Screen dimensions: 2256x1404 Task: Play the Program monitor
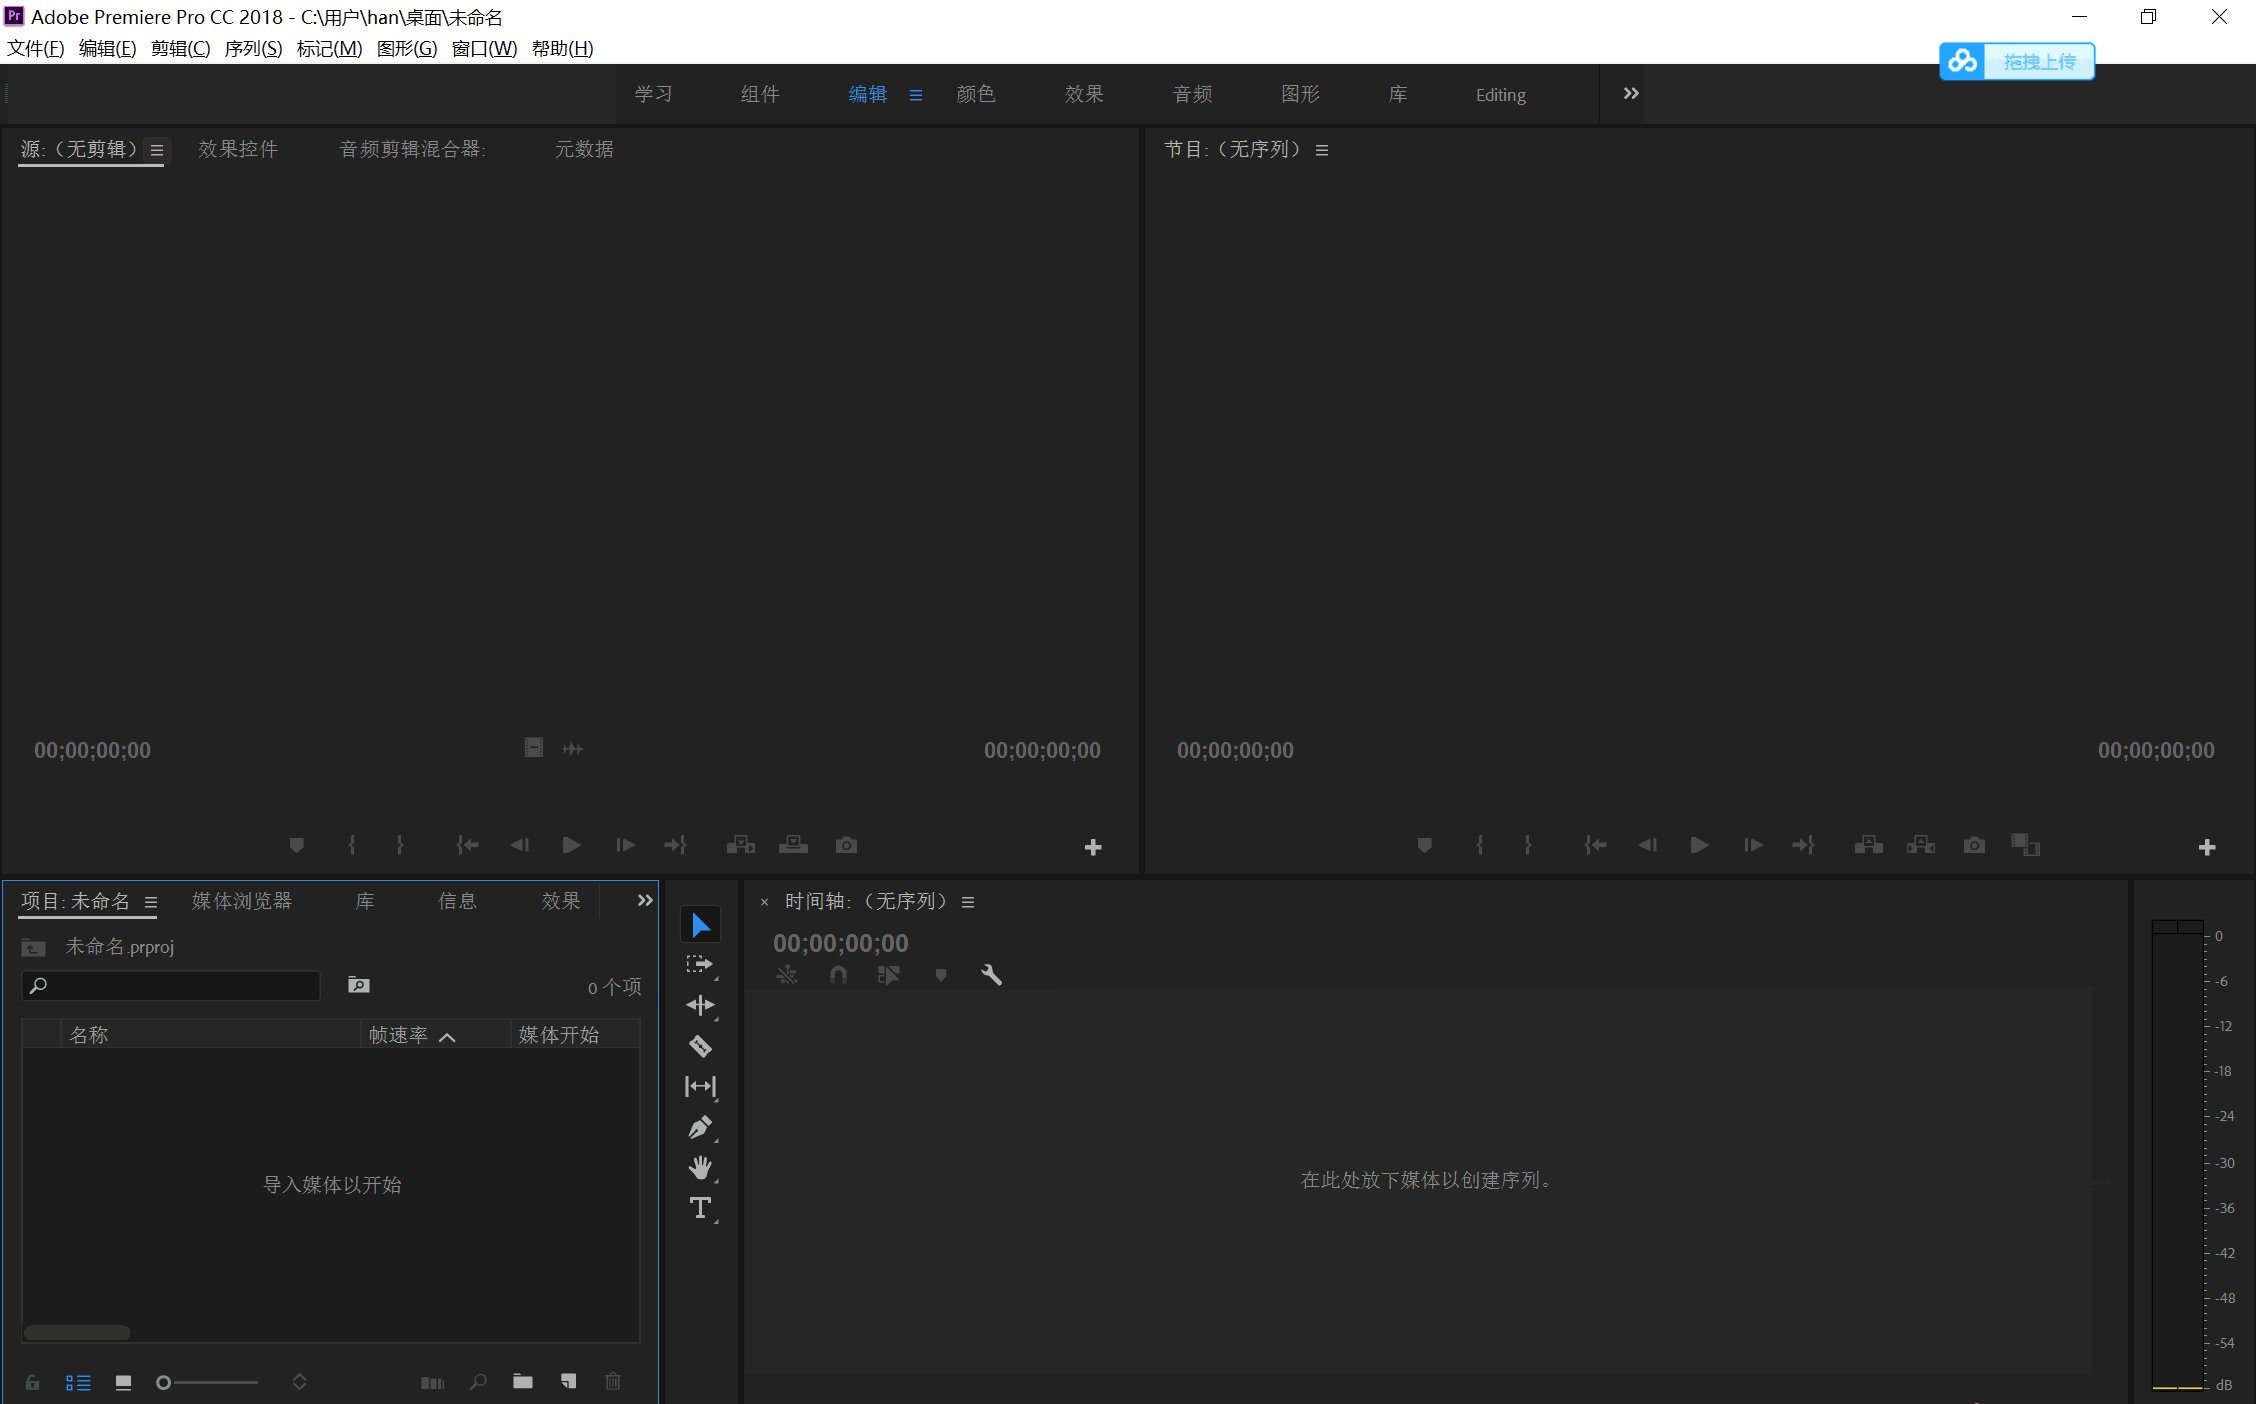point(1699,845)
